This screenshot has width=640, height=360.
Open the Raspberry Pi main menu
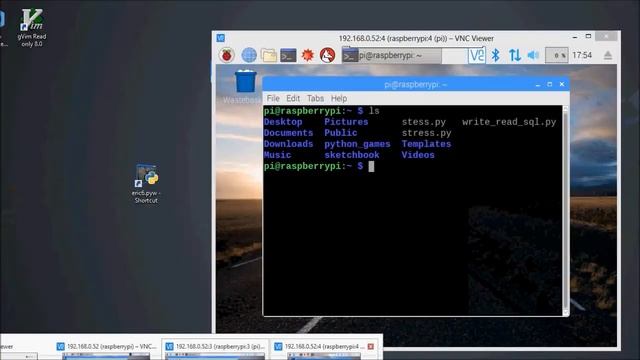point(227,55)
